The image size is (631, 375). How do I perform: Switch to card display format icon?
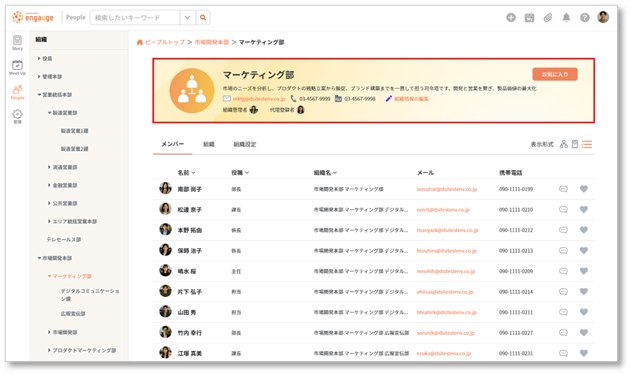[x=575, y=144]
